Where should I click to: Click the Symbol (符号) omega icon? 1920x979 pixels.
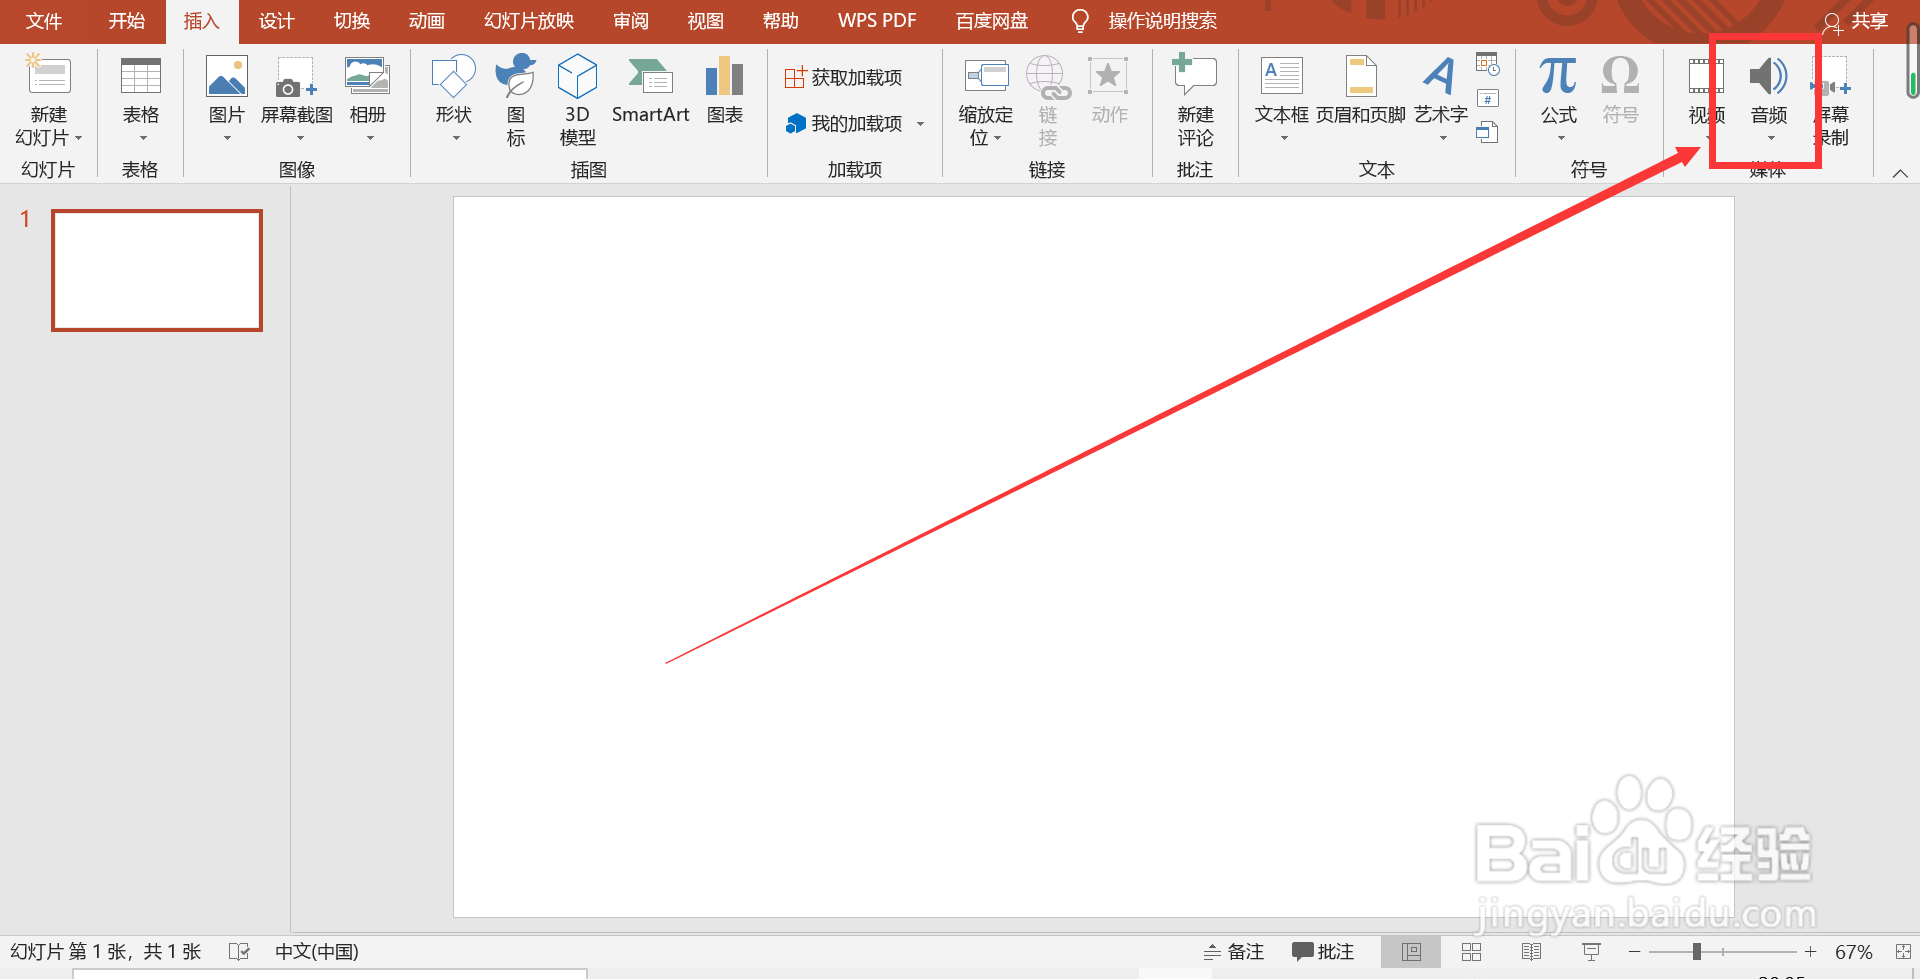[x=1620, y=76]
